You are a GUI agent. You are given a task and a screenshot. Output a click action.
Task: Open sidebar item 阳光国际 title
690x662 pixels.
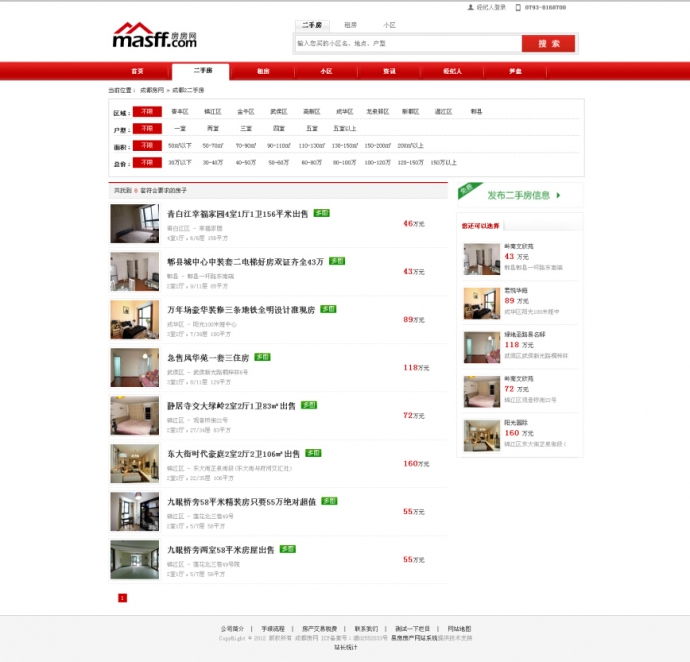point(516,423)
